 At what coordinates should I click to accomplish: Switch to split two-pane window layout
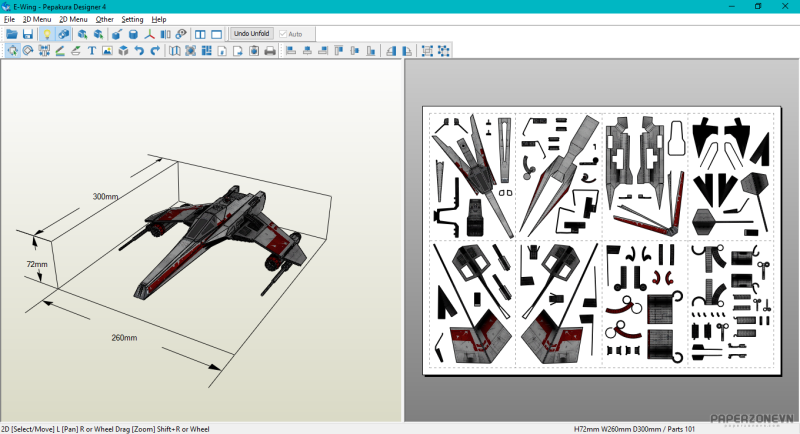[x=200, y=34]
